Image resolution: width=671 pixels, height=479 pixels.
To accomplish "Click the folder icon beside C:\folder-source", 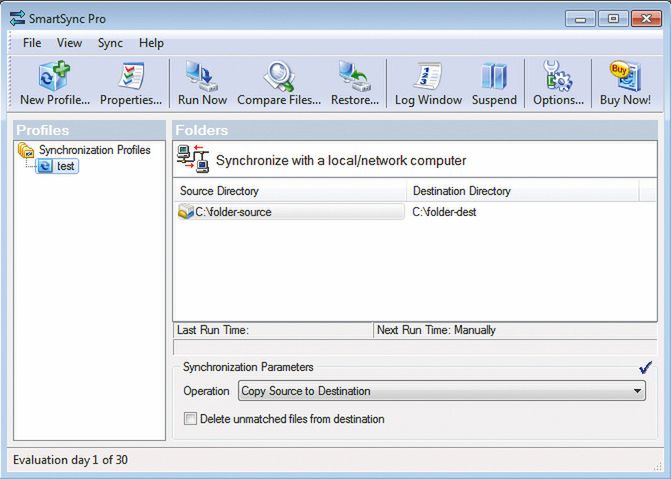I will click(186, 211).
